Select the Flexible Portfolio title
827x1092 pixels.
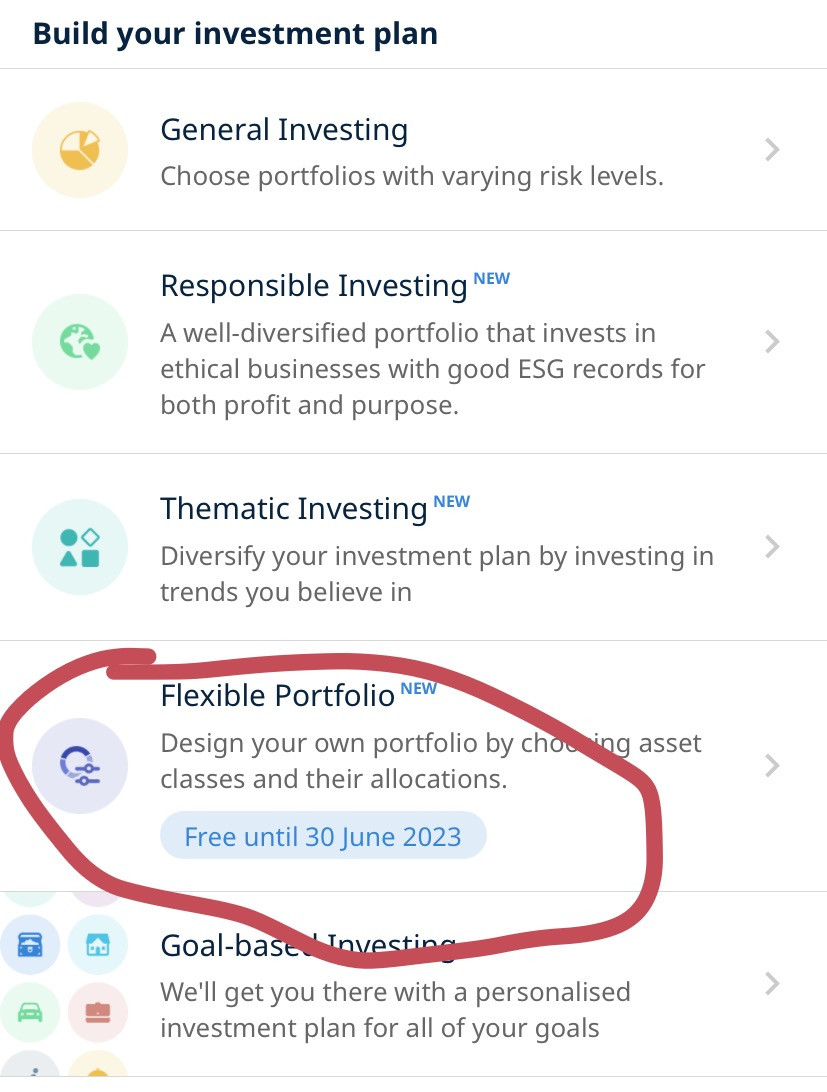tap(277, 696)
